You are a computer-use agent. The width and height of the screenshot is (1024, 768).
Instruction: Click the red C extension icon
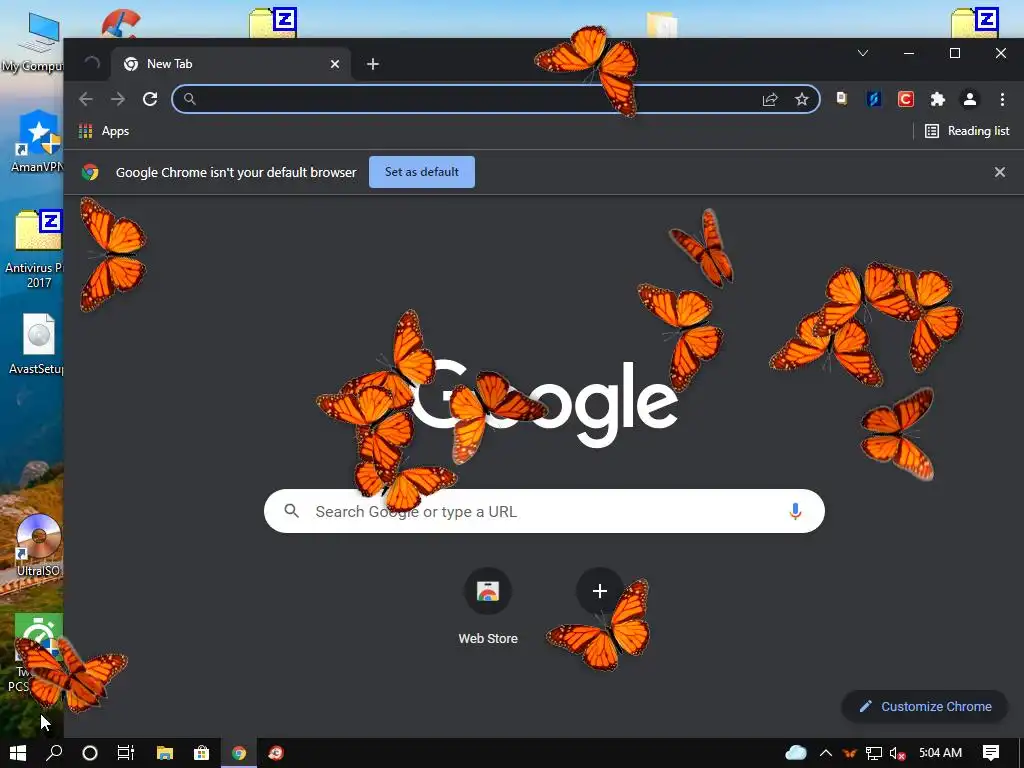click(906, 99)
